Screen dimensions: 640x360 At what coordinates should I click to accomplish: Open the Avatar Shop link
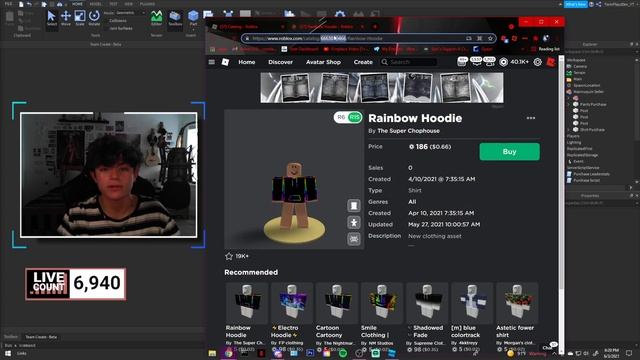323,62
